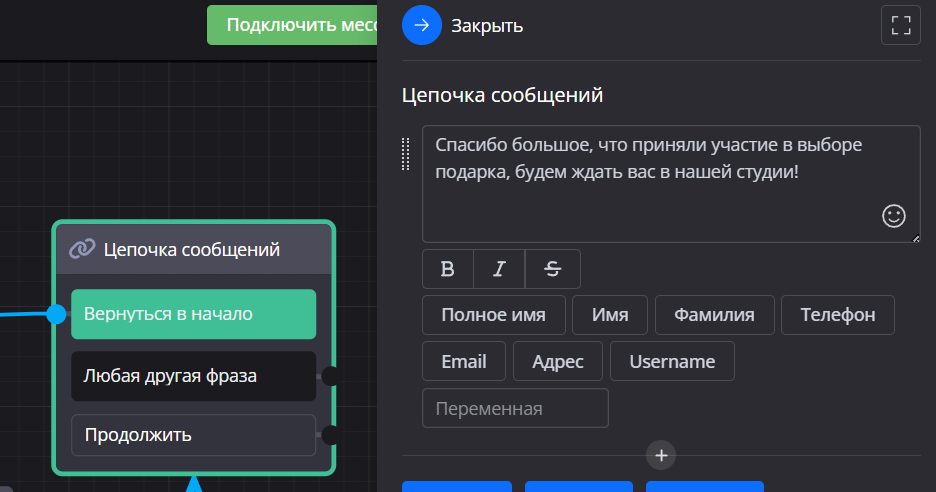The image size is (936, 492).
Task: Toggle strikethrough text formatting
Action: 552,269
